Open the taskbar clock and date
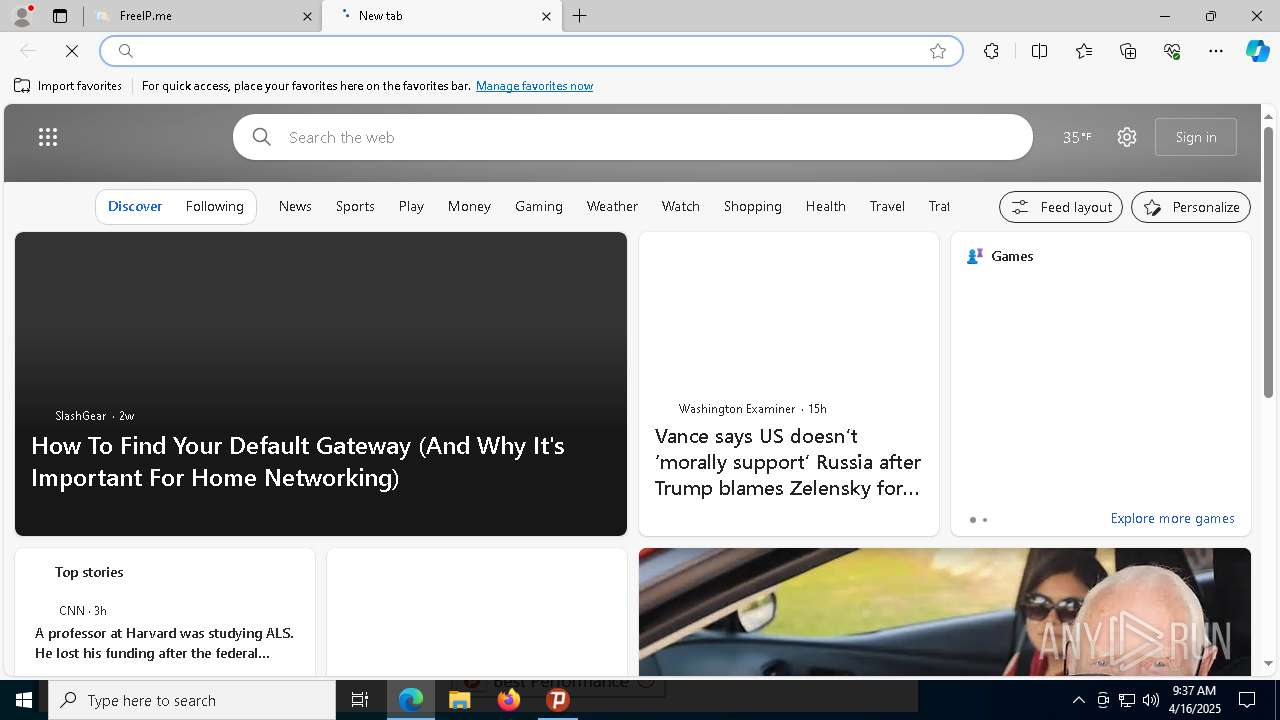The width and height of the screenshot is (1280, 720). coord(1195,700)
